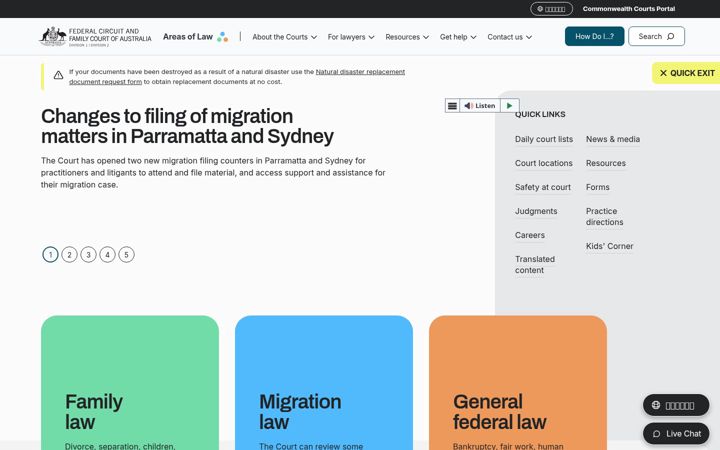This screenshot has width=720, height=450.
Task: Open the Kids' Corner quick link
Action: [609, 246]
